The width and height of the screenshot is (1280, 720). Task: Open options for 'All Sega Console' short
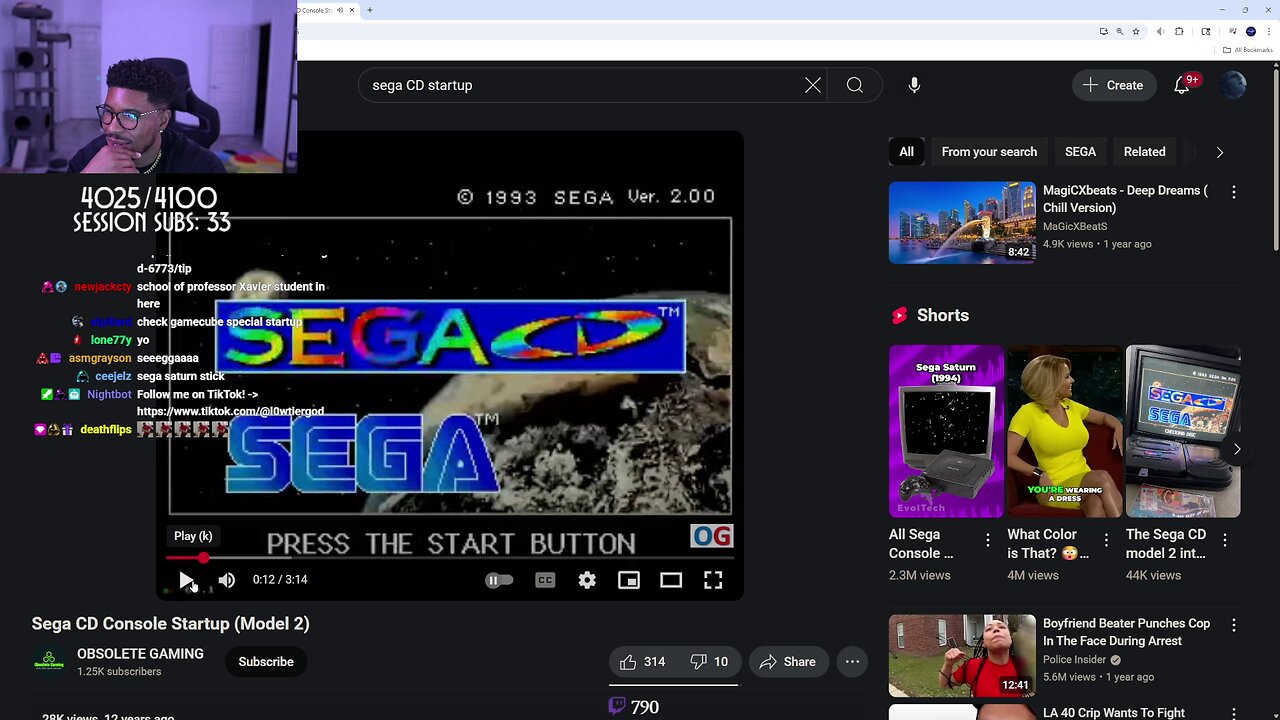pyautogui.click(x=988, y=540)
